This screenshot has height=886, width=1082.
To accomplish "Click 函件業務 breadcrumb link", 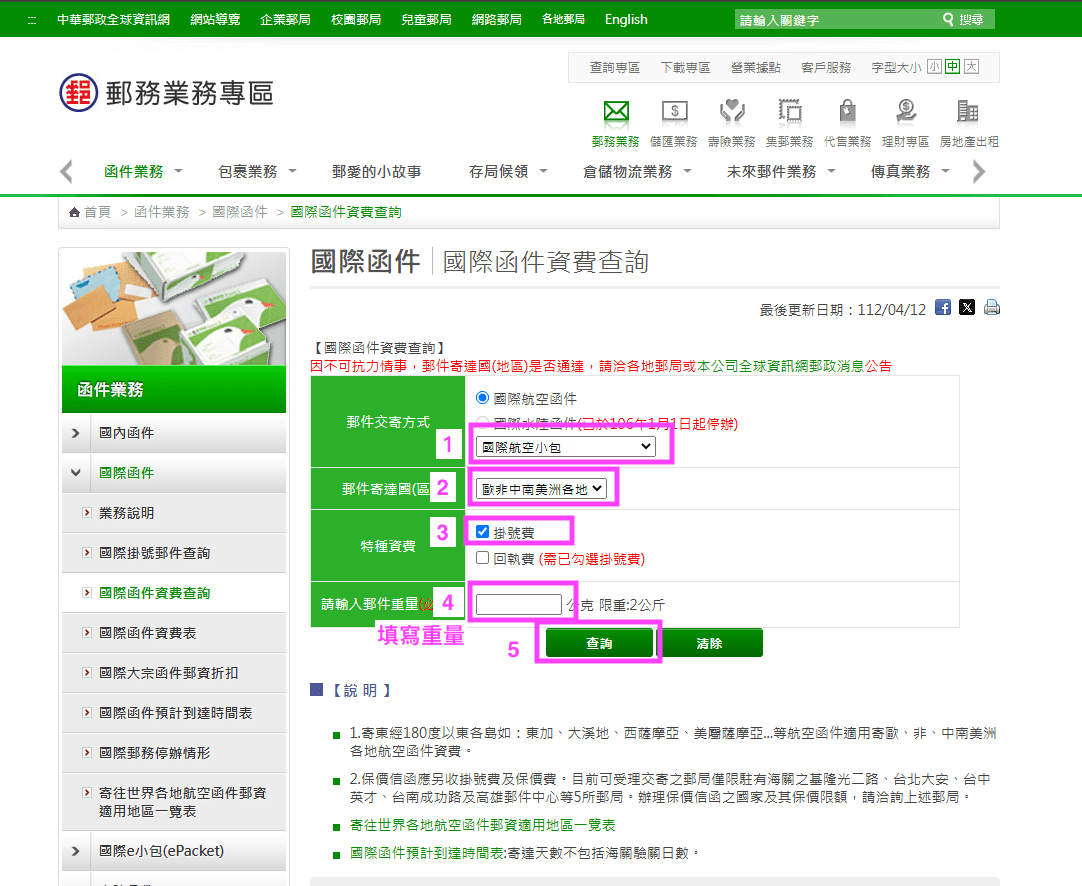I will (161, 212).
